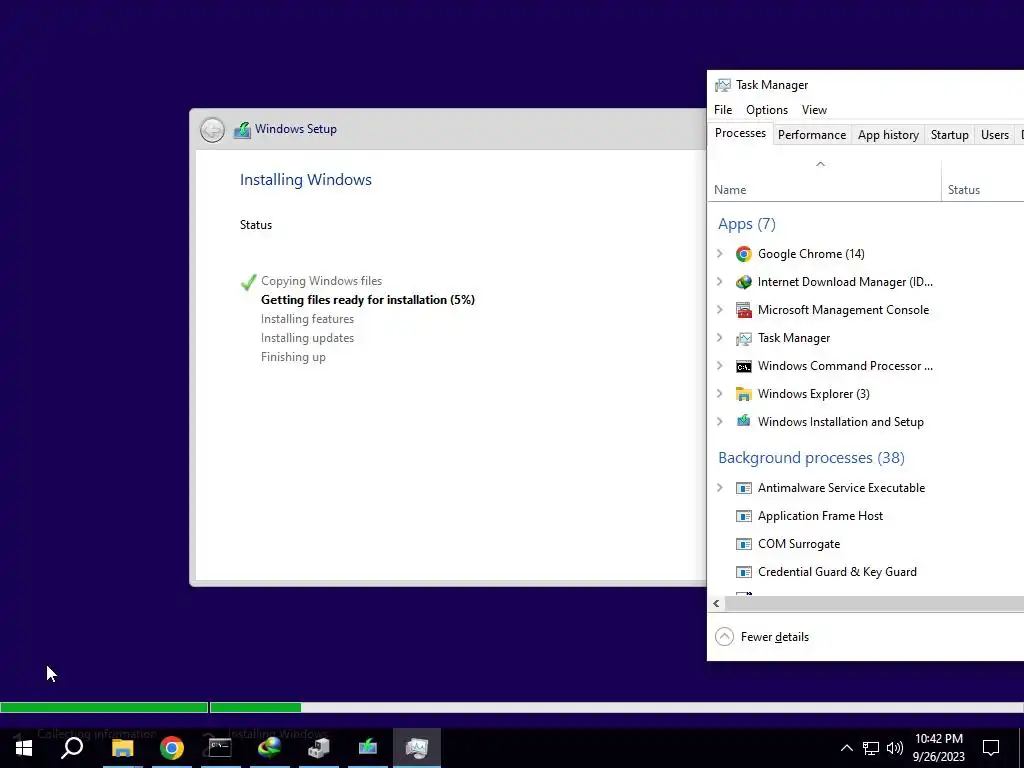Open Windows Setup from the taskbar
Viewport: 1024px width, 768px height.
[368, 748]
